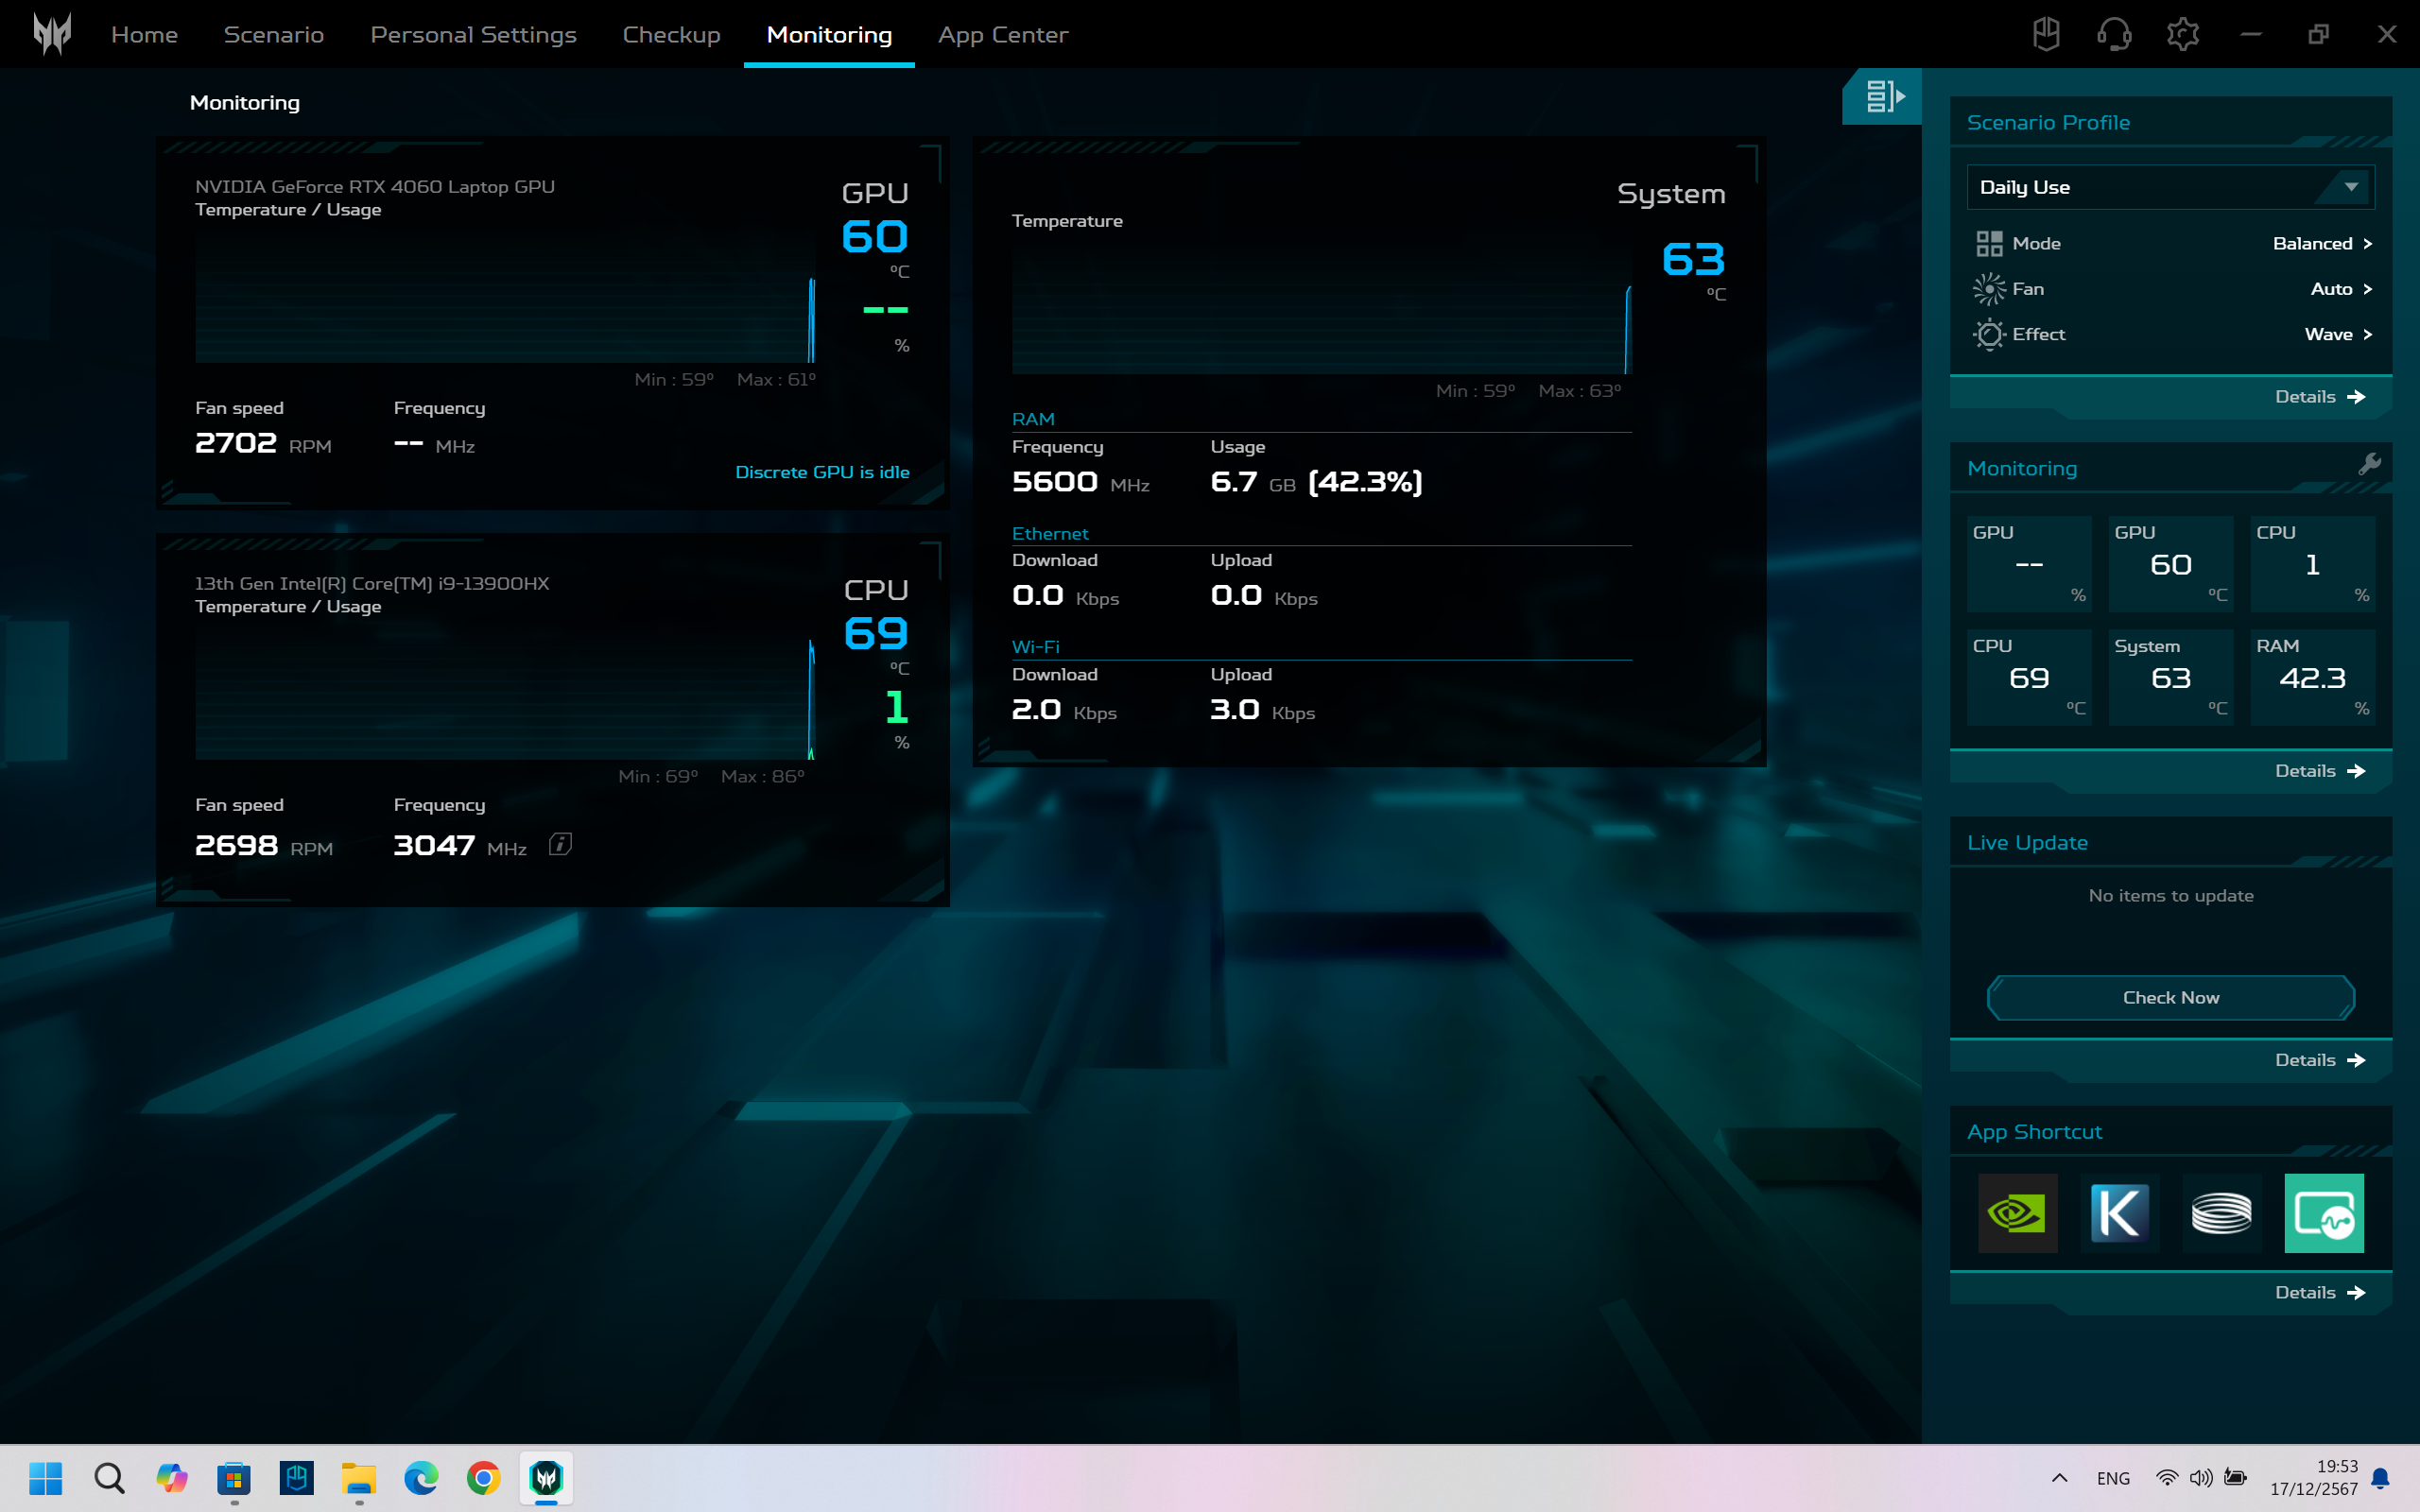Image resolution: width=2420 pixels, height=1512 pixels.
Task: Open the notification bell icon
Action: click(x=2381, y=1478)
